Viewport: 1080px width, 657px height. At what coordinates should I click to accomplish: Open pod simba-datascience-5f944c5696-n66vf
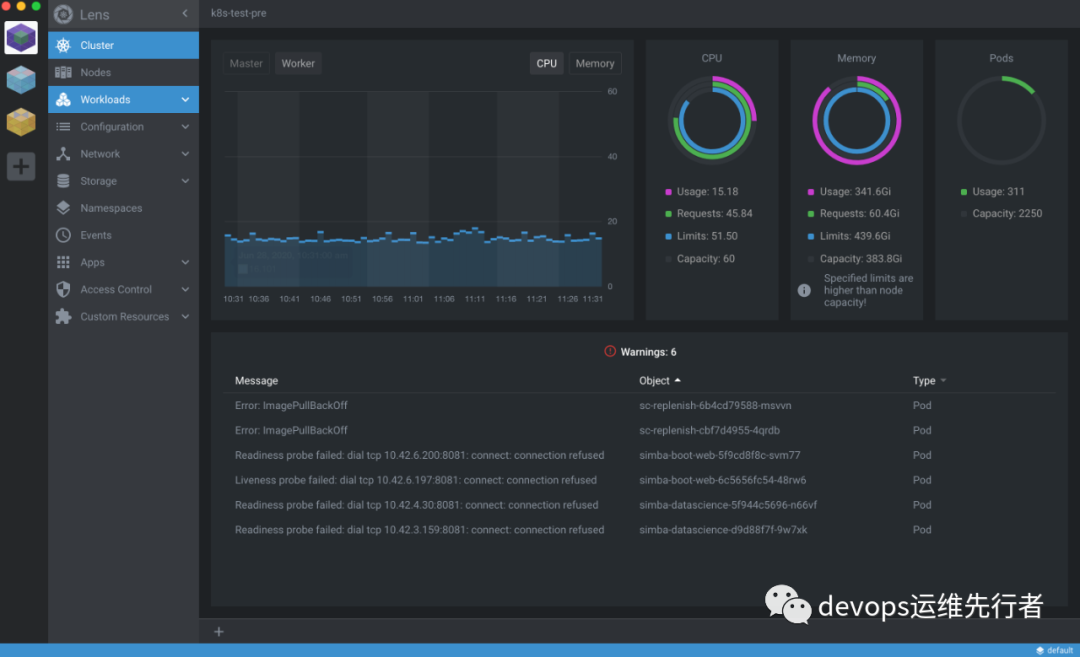coord(728,505)
